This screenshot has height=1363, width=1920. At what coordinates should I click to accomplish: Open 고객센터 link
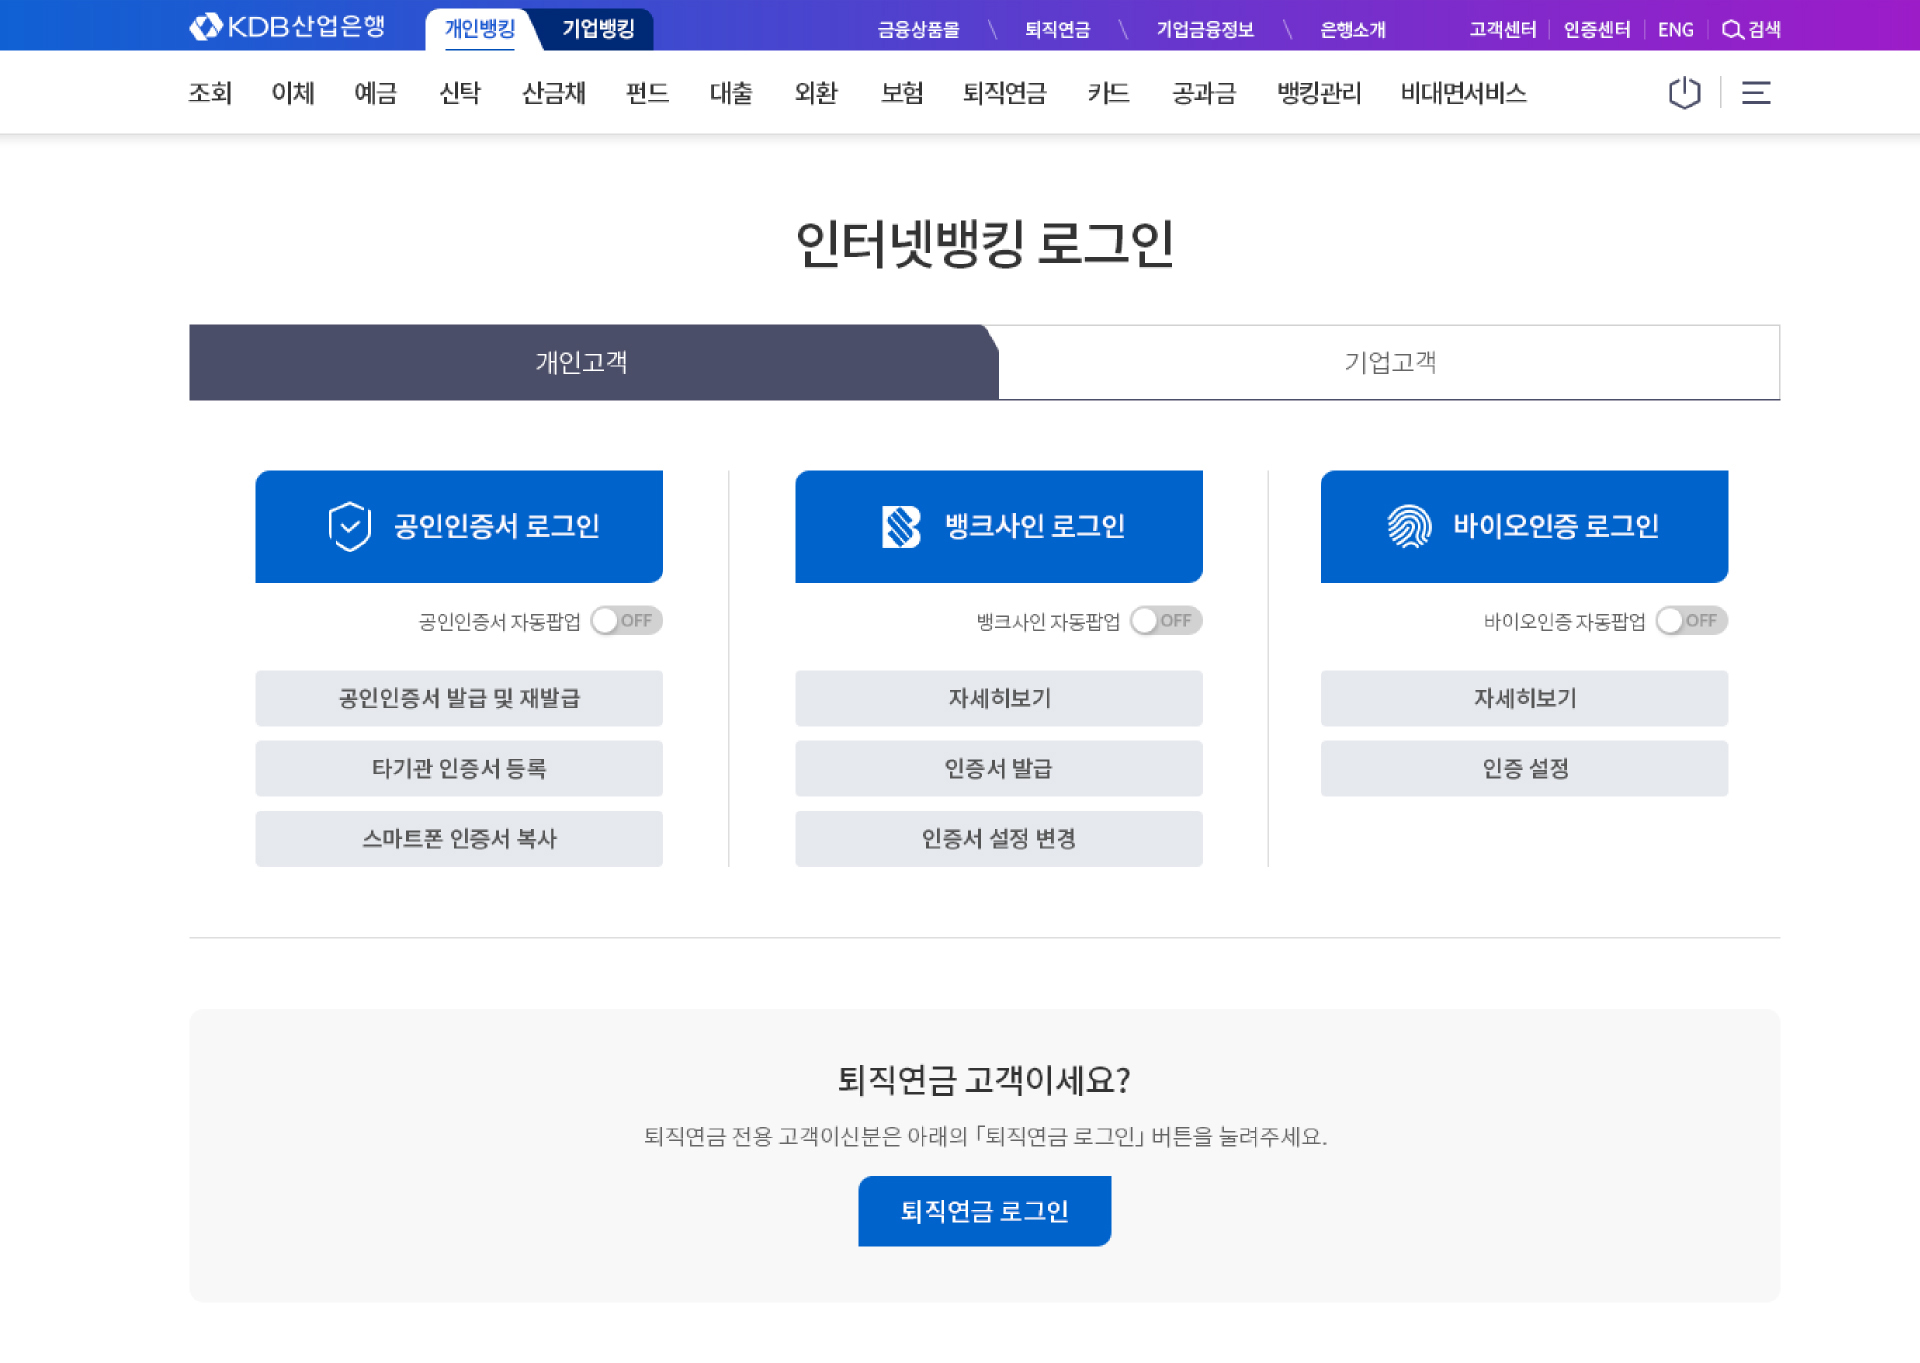[x=1502, y=30]
